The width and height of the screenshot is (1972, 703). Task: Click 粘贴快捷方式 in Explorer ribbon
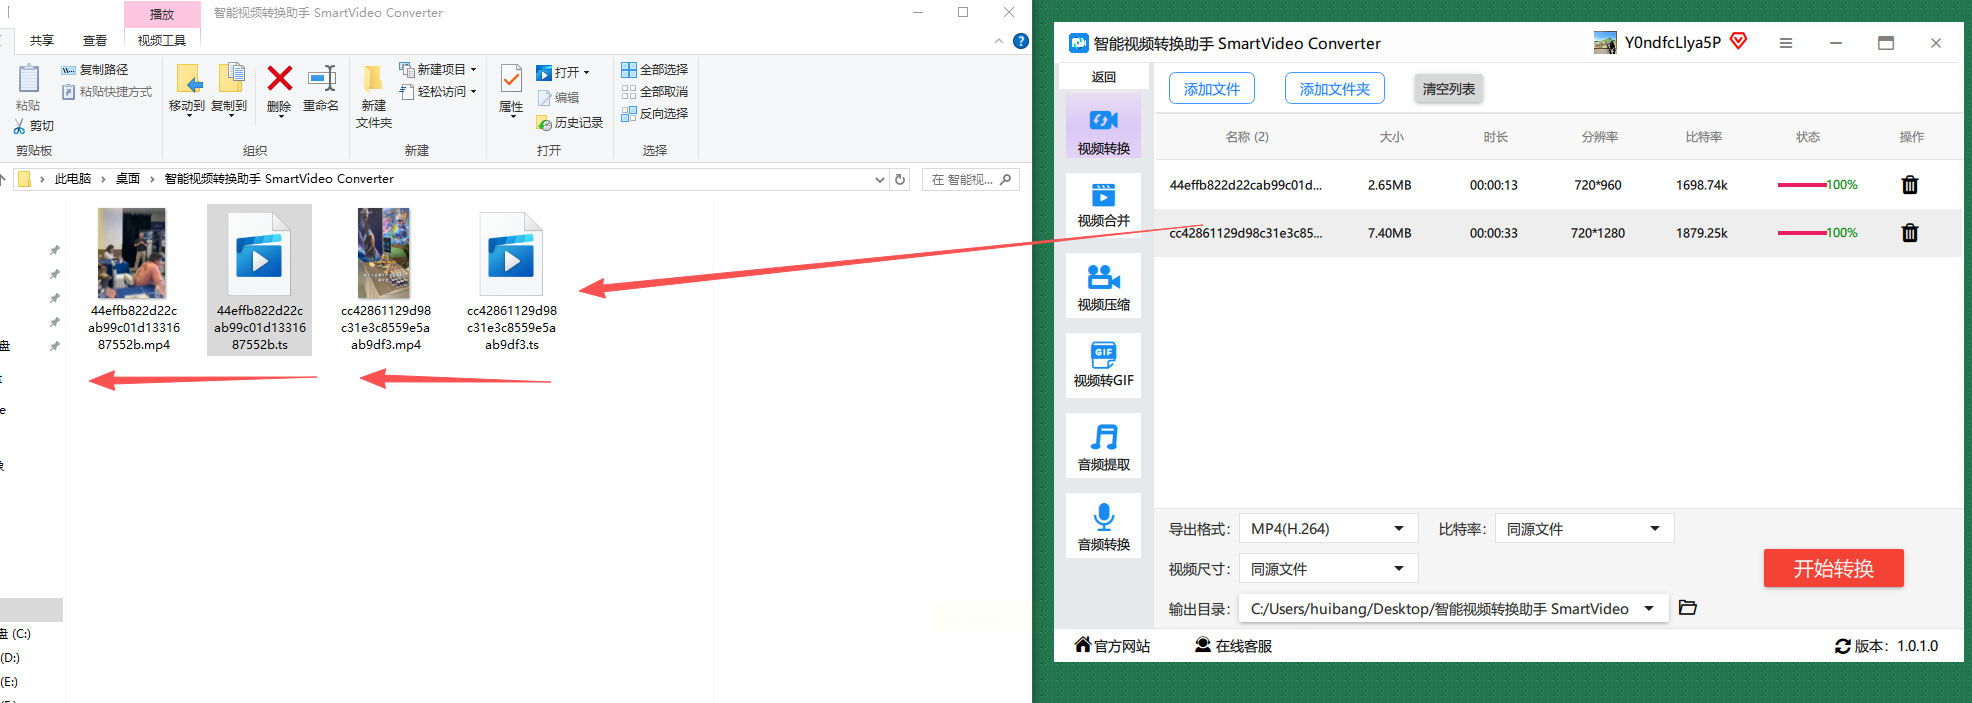click(x=107, y=92)
